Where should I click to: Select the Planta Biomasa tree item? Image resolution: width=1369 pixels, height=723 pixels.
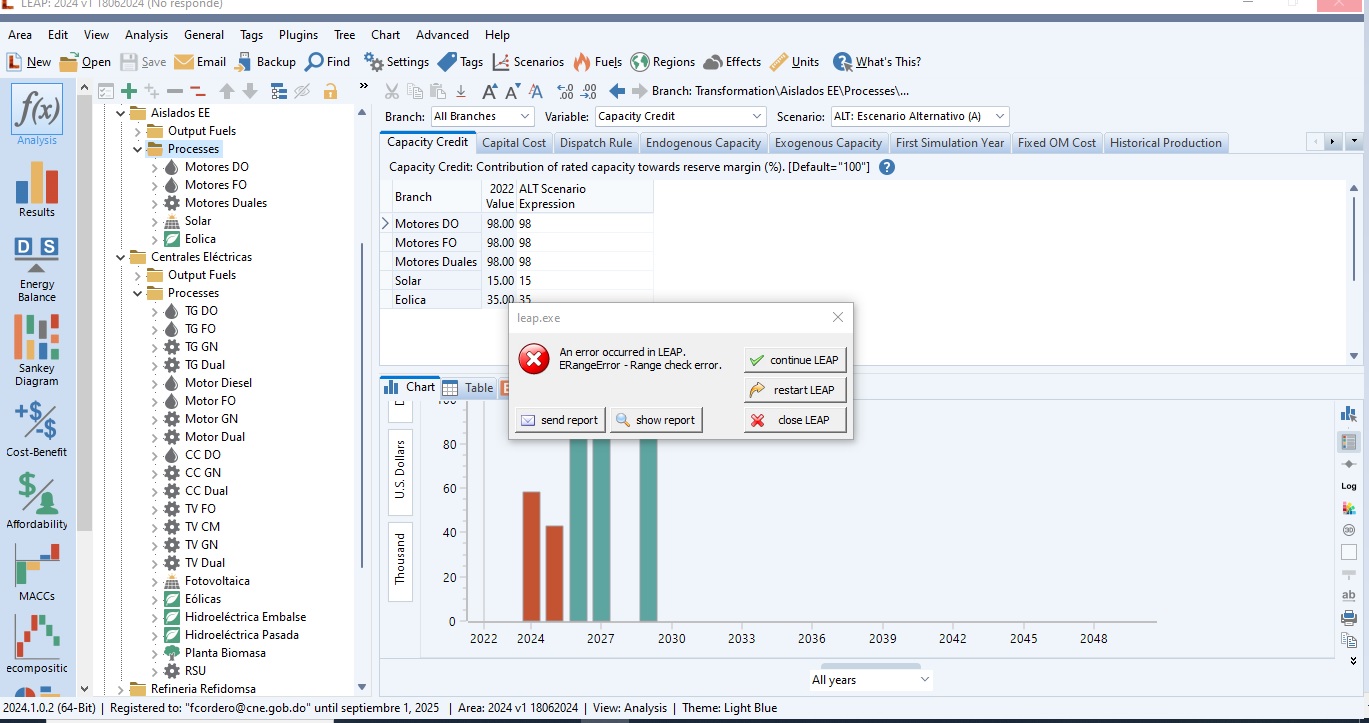(x=225, y=653)
